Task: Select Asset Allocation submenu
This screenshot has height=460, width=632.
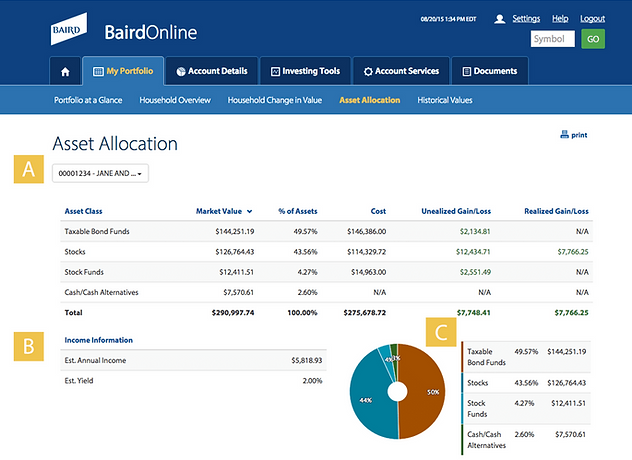Action: click(370, 100)
